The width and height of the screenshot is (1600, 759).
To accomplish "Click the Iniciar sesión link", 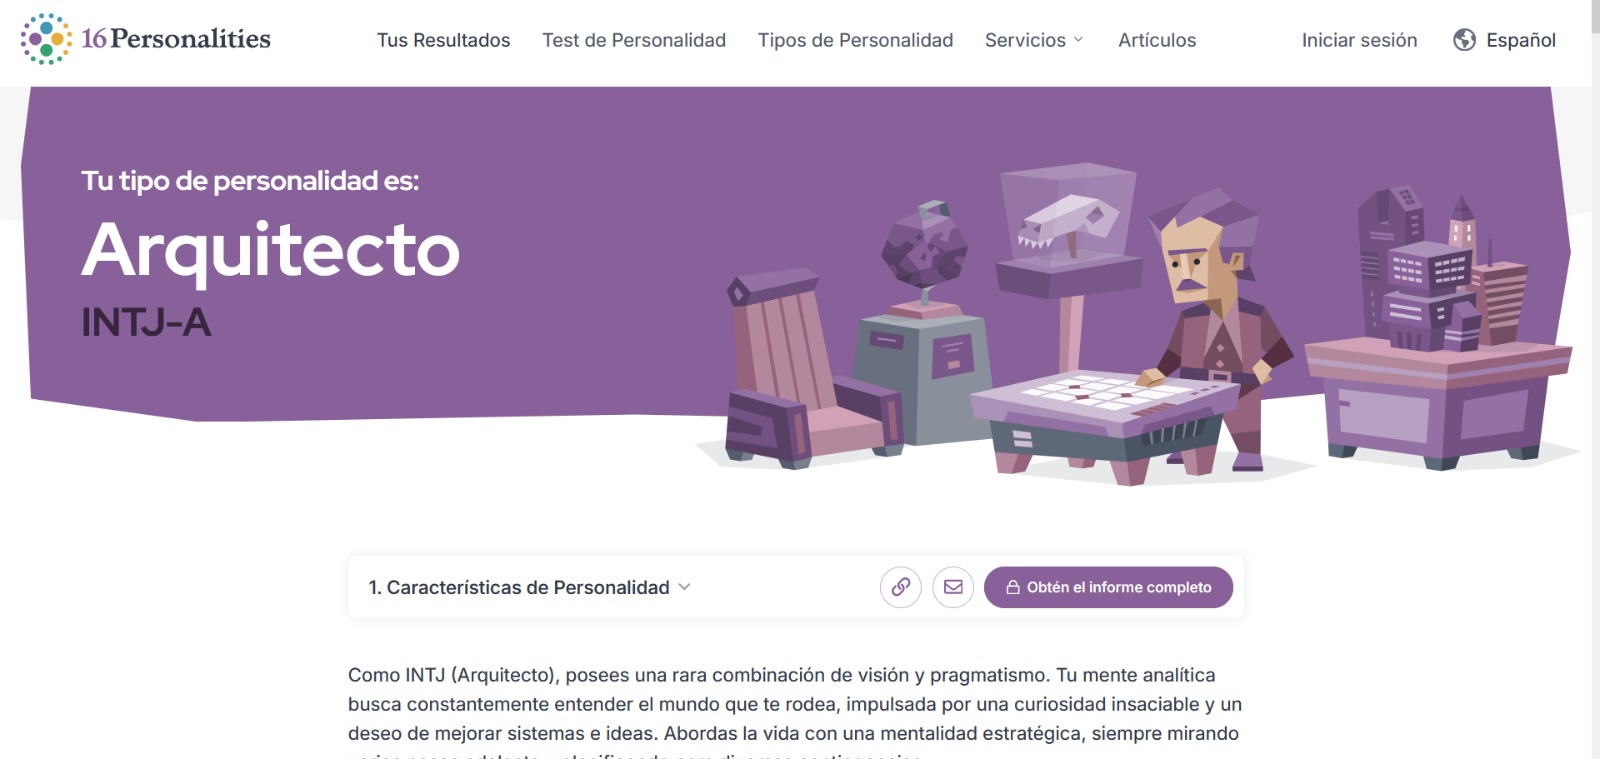I will point(1359,40).
